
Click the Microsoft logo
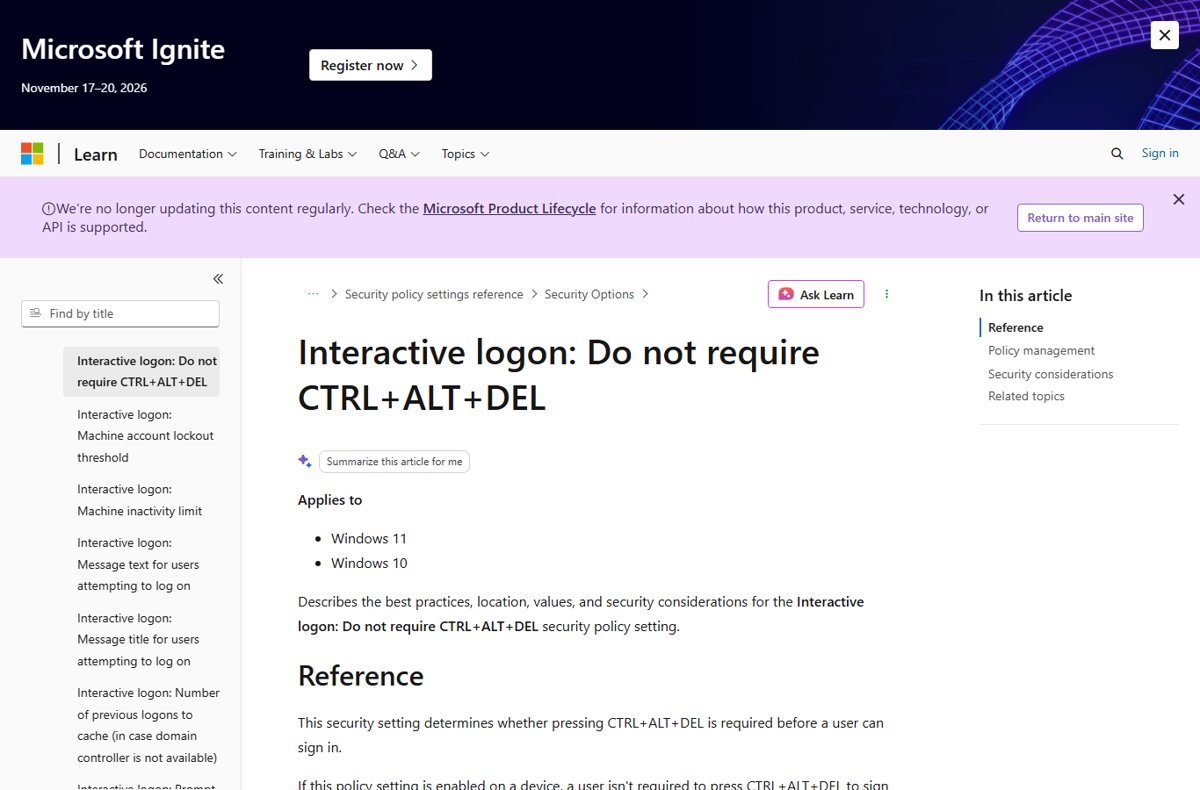pos(32,154)
